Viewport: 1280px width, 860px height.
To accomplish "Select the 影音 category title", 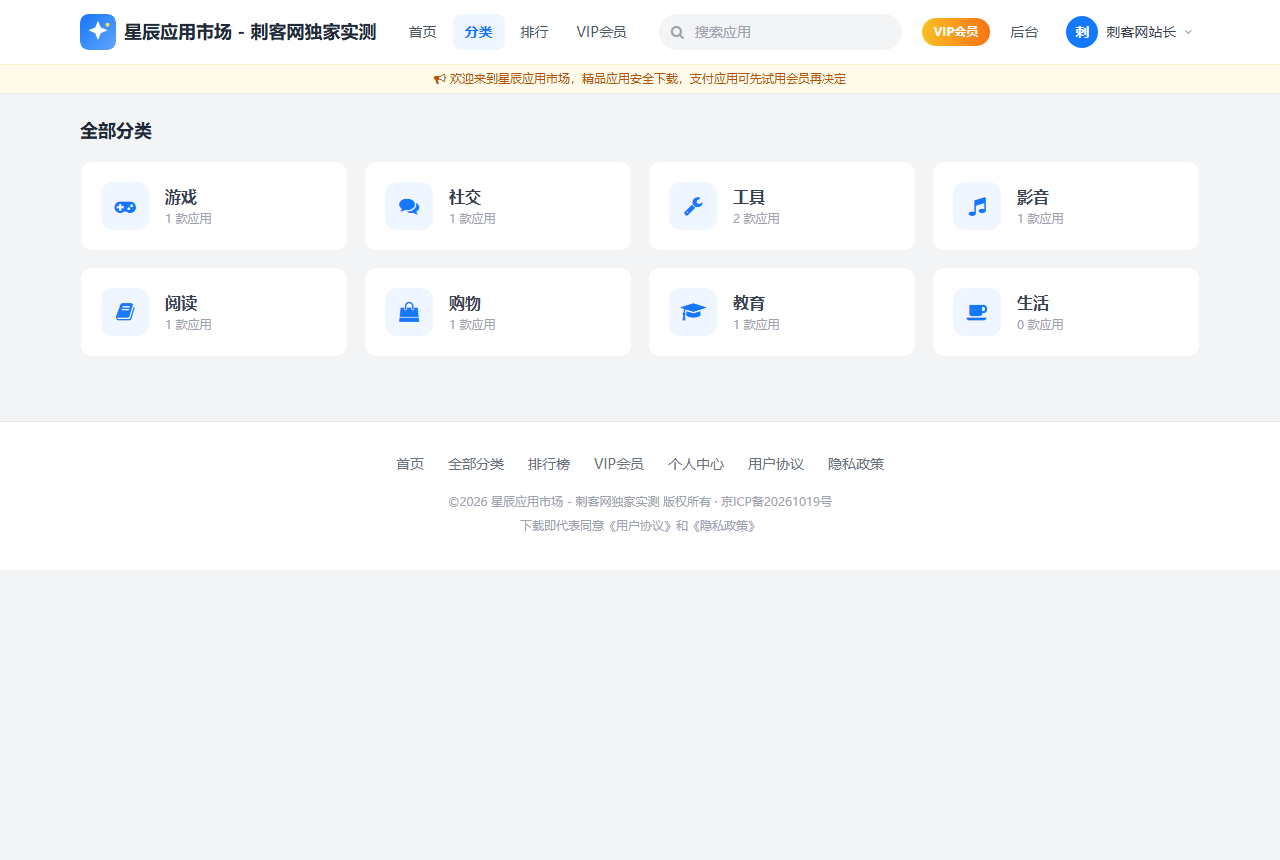I will tap(1033, 197).
